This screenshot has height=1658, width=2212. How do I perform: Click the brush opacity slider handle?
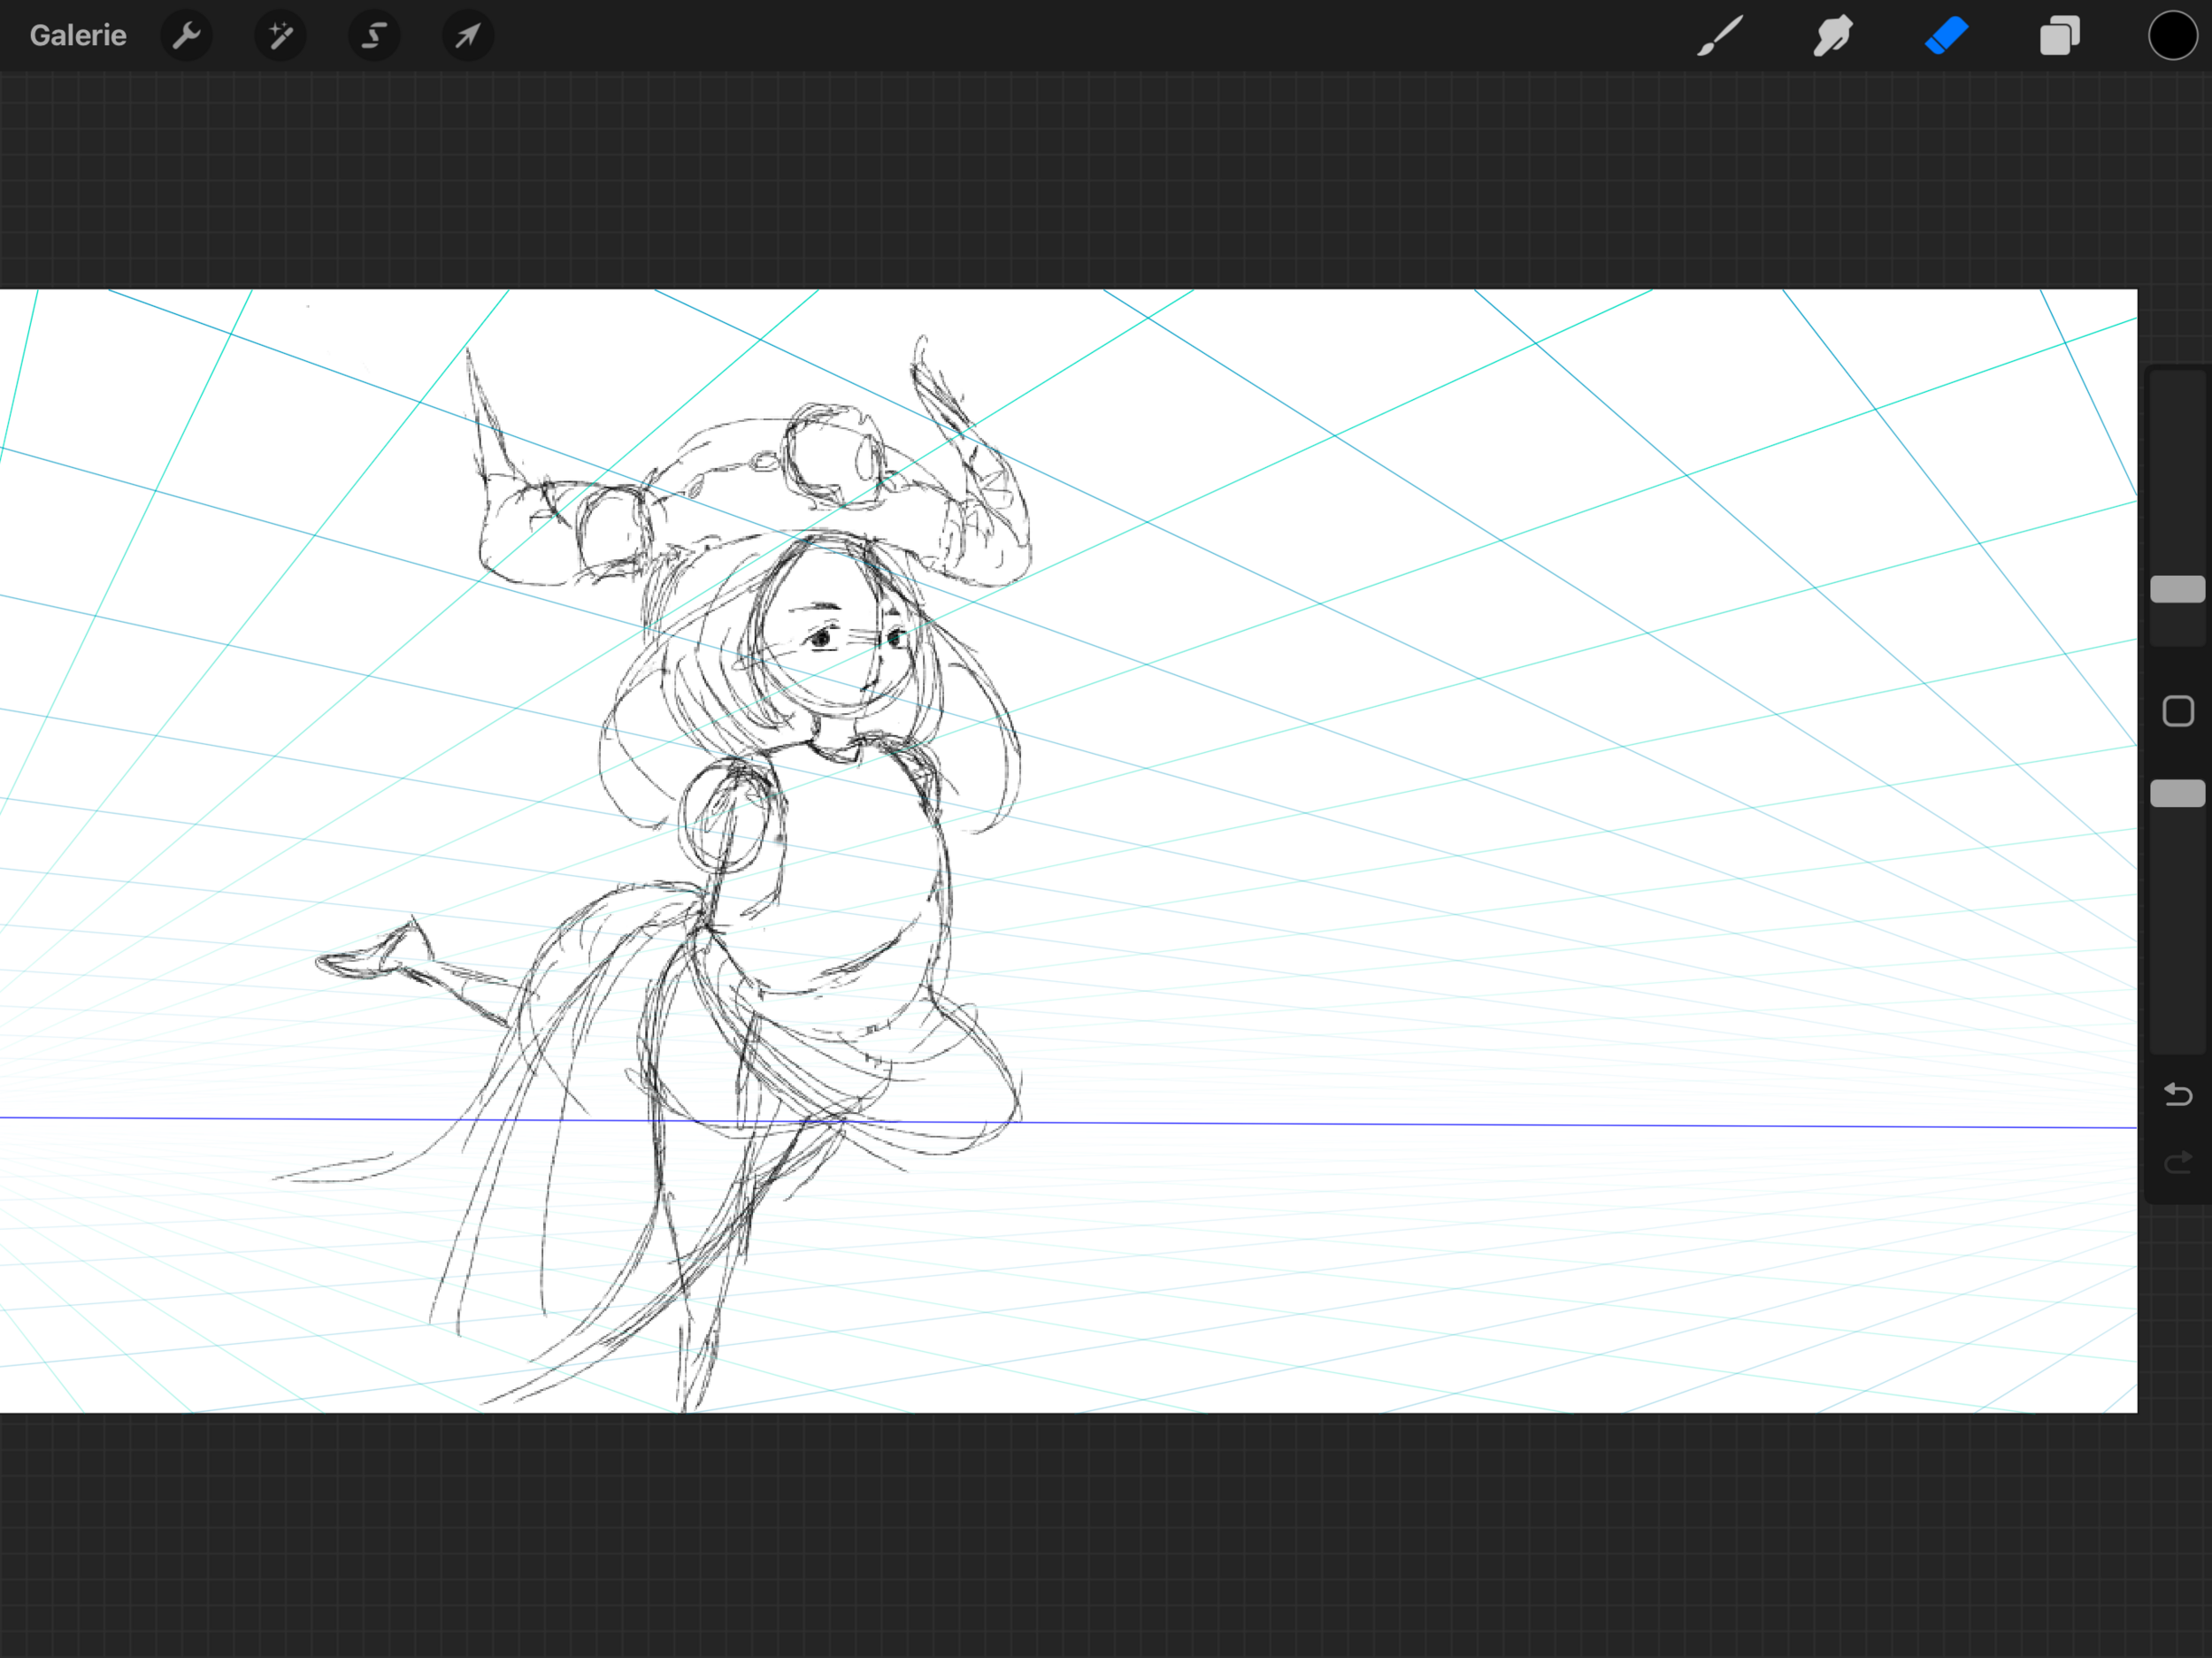[2177, 793]
